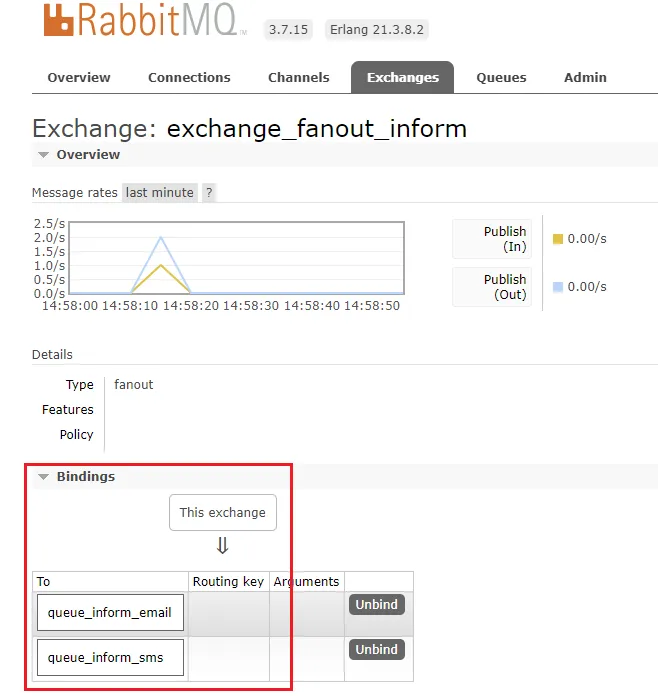This screenshot has height=696, width=658.
Task: Switch to the Connections tab
Action: coord(189,77)
